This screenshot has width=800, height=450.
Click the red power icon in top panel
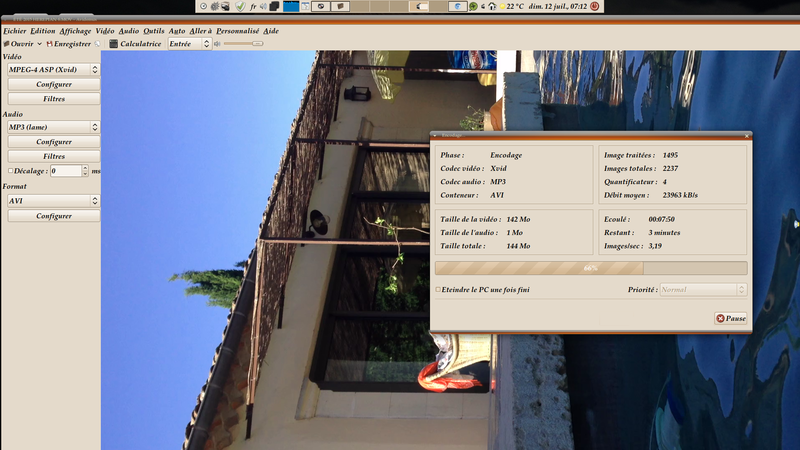pyautogui.click(x=594, y=6)
